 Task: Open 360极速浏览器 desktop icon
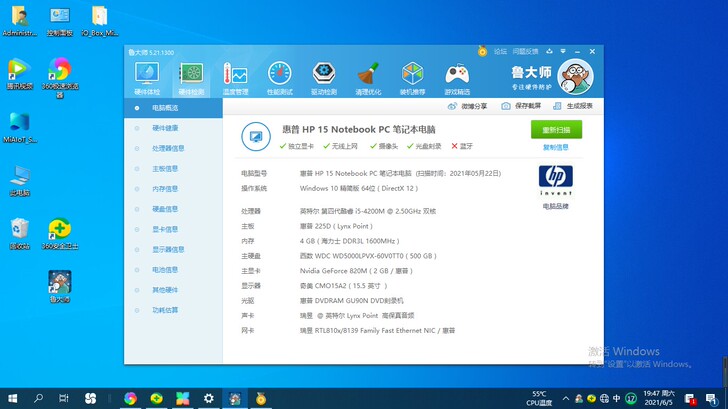pos(60,78)
